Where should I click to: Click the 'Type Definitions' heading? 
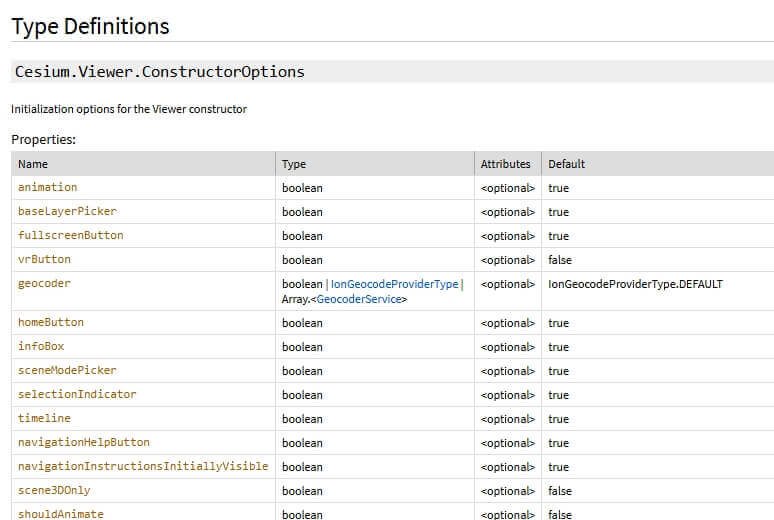coord(90,26)
